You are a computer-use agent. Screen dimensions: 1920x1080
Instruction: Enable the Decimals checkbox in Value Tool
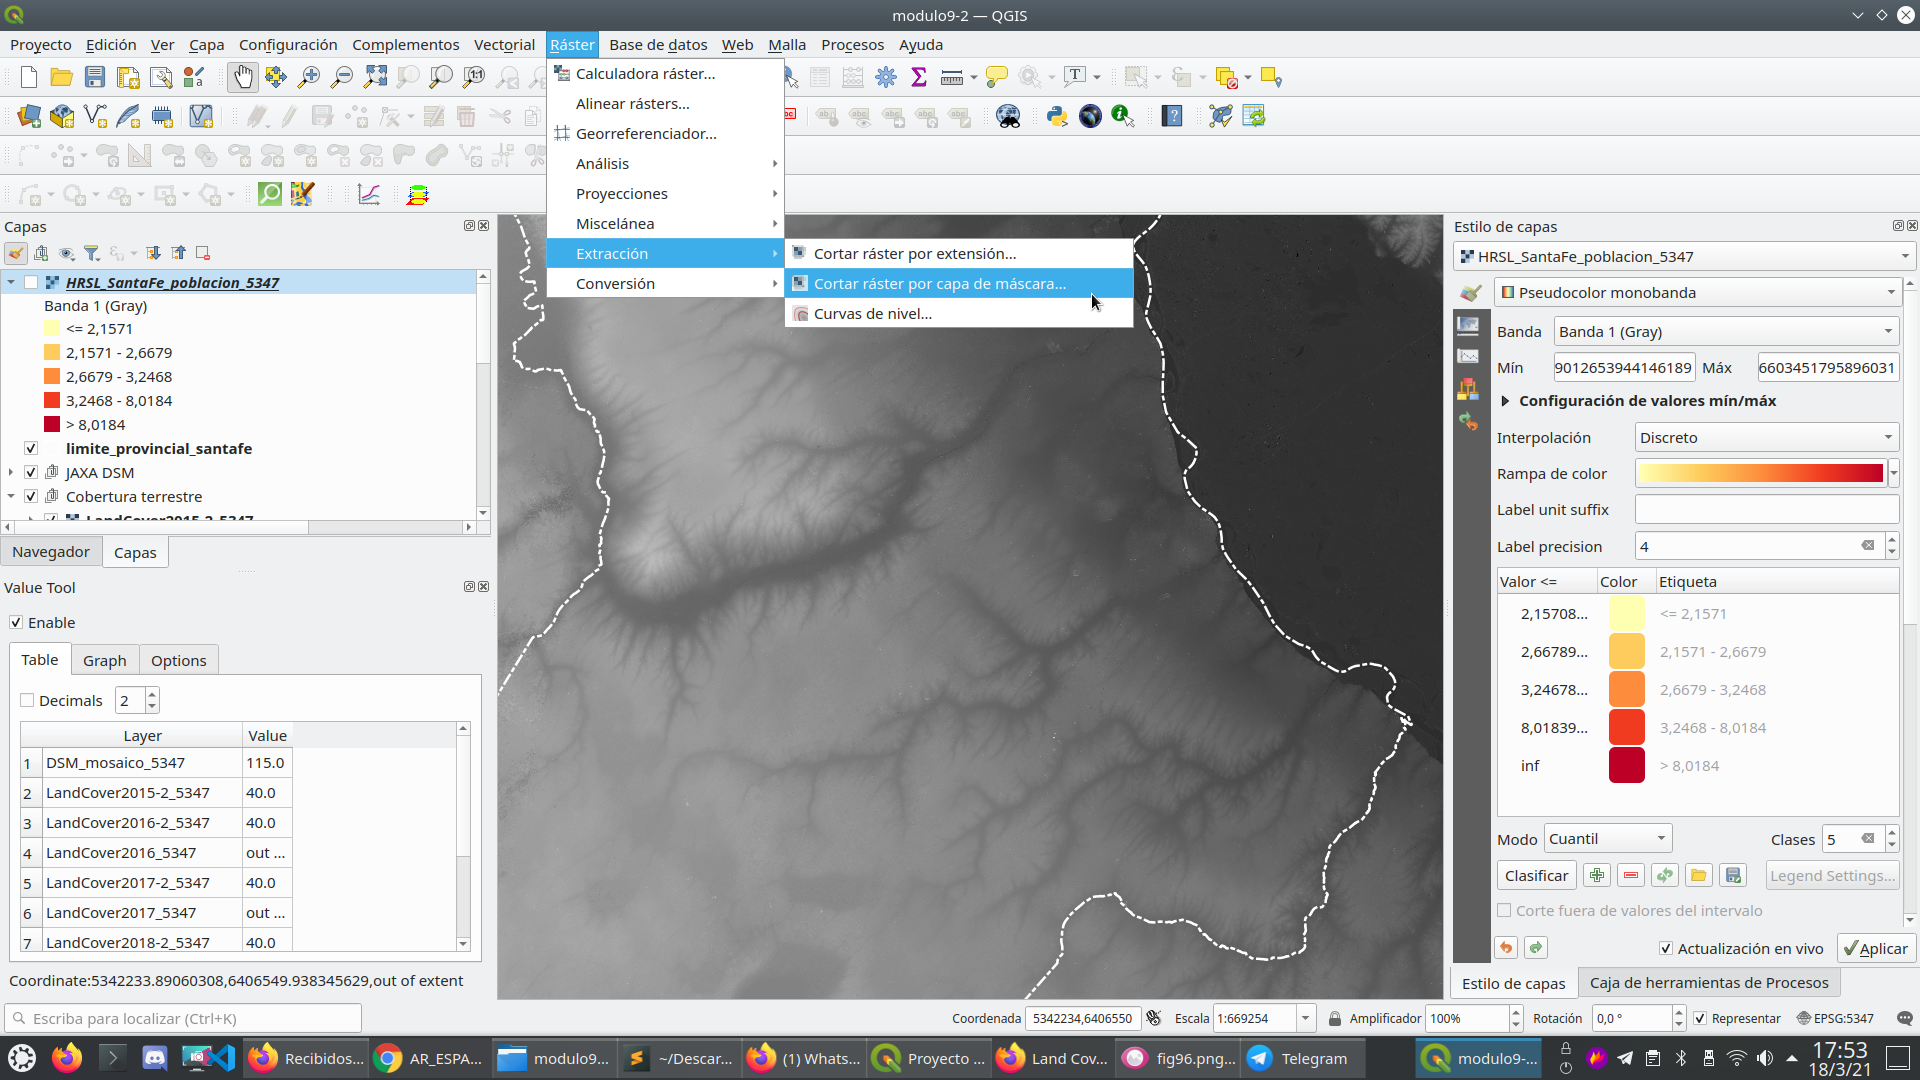click(x=26, y=700)
